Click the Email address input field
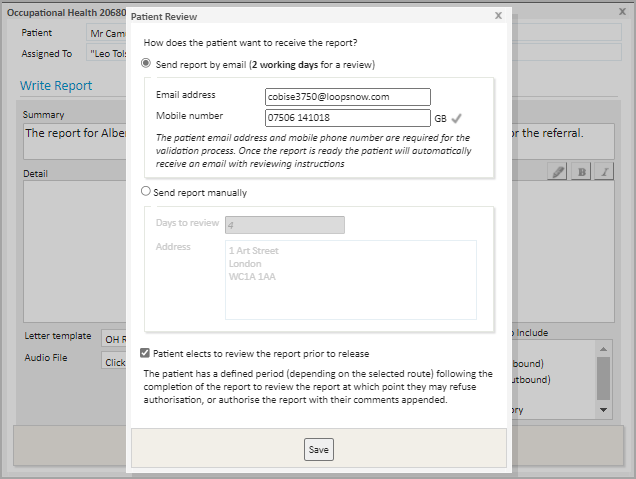The width and height of the screenshot is (636, 479). coord(347,97)
